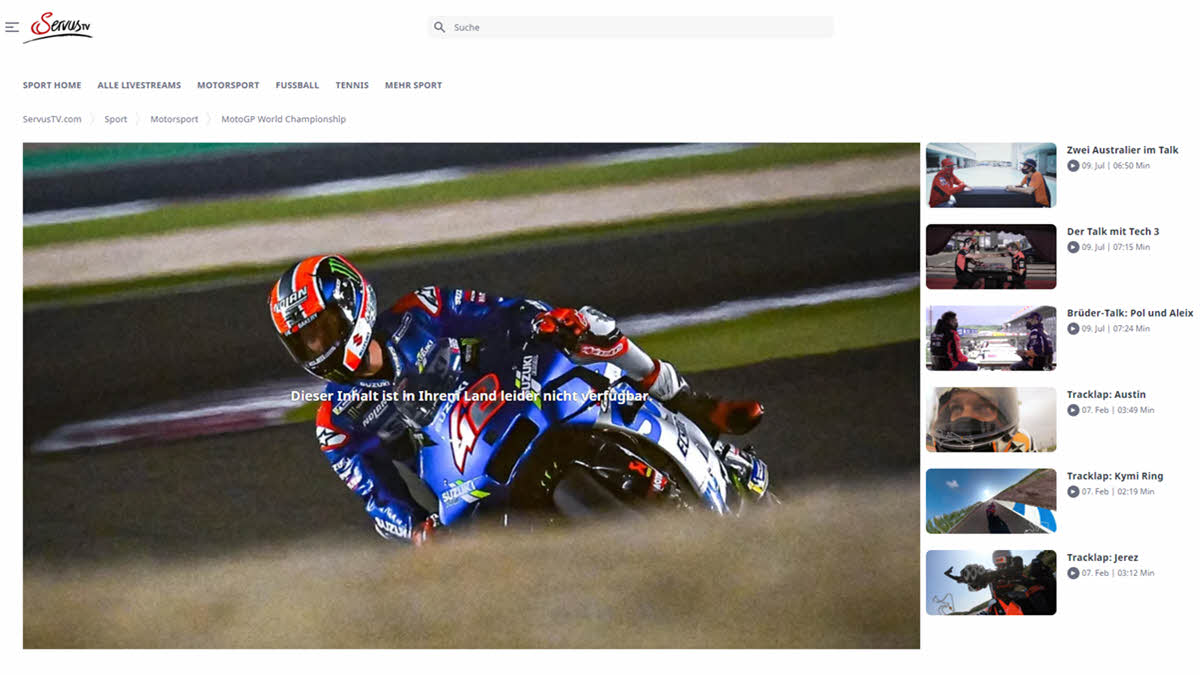1200x675 pixels.
Task: Click play icon under Tracklap: Austin
Action: coord(1073,410)
